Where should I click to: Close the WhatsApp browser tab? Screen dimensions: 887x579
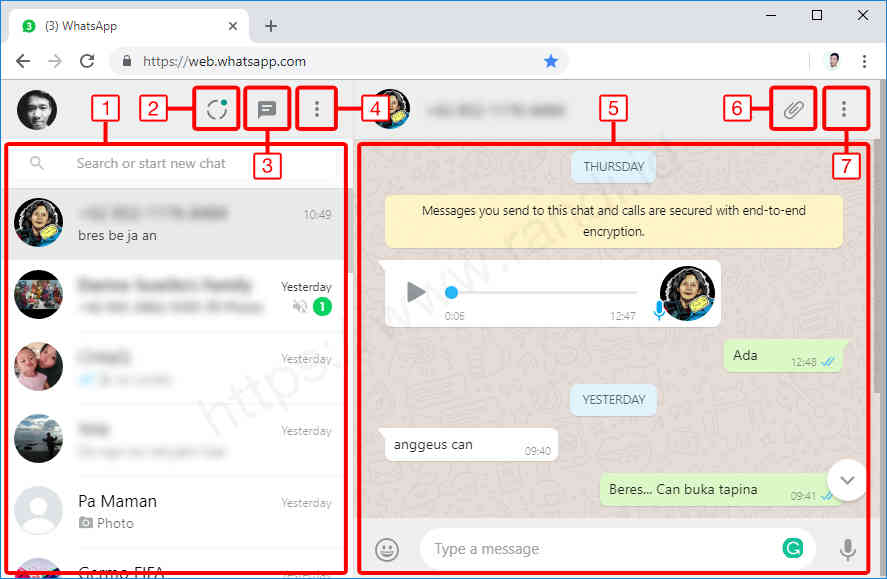pyautogui.click(x=232, y=26)
